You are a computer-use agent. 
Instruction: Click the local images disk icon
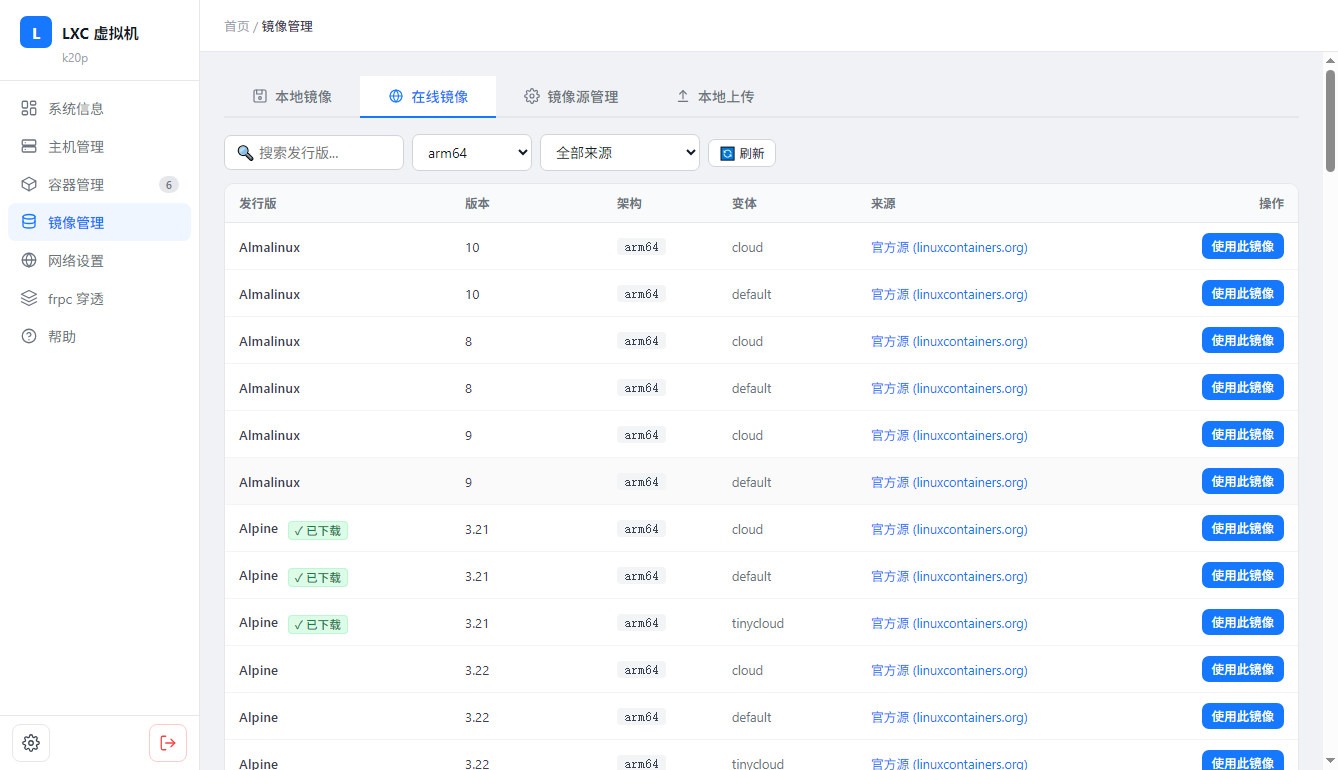click(260, 96)
